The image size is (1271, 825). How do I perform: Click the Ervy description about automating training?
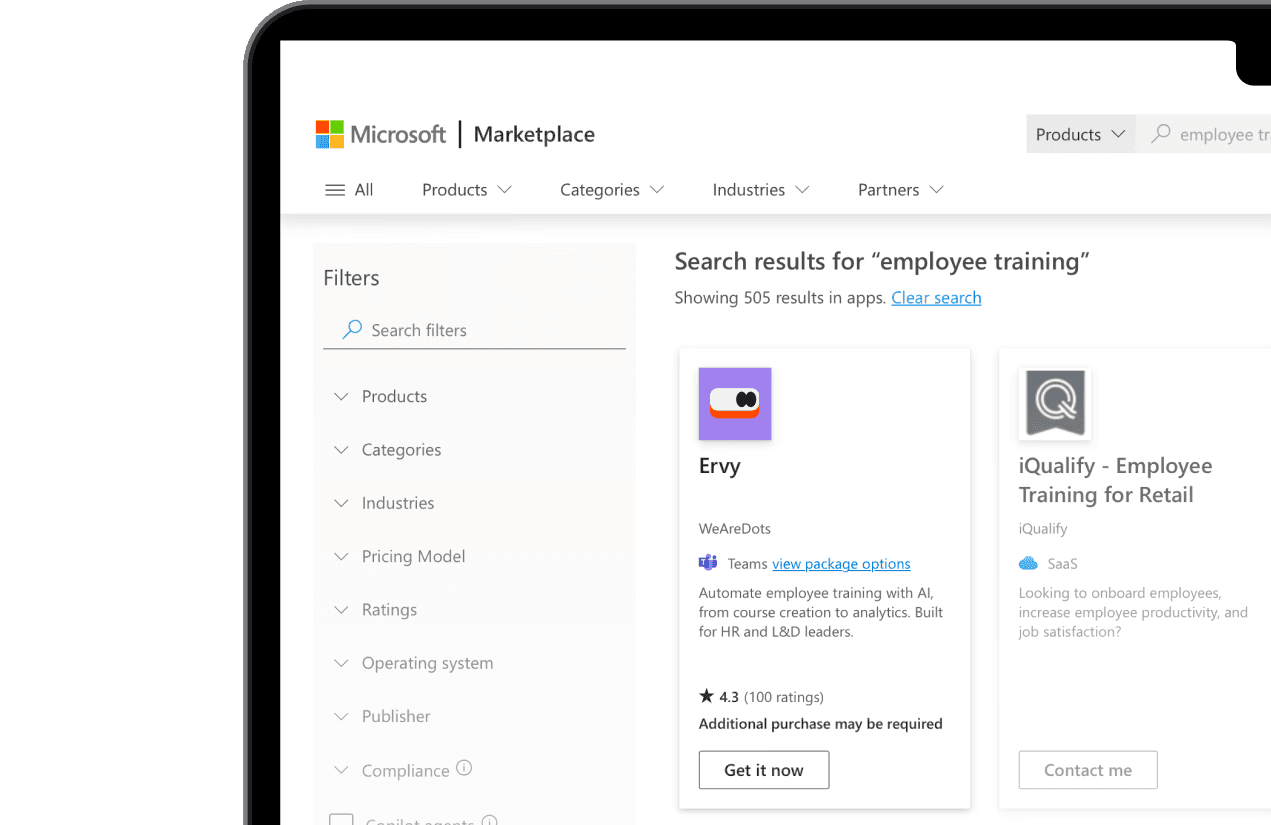click(821, 612)
